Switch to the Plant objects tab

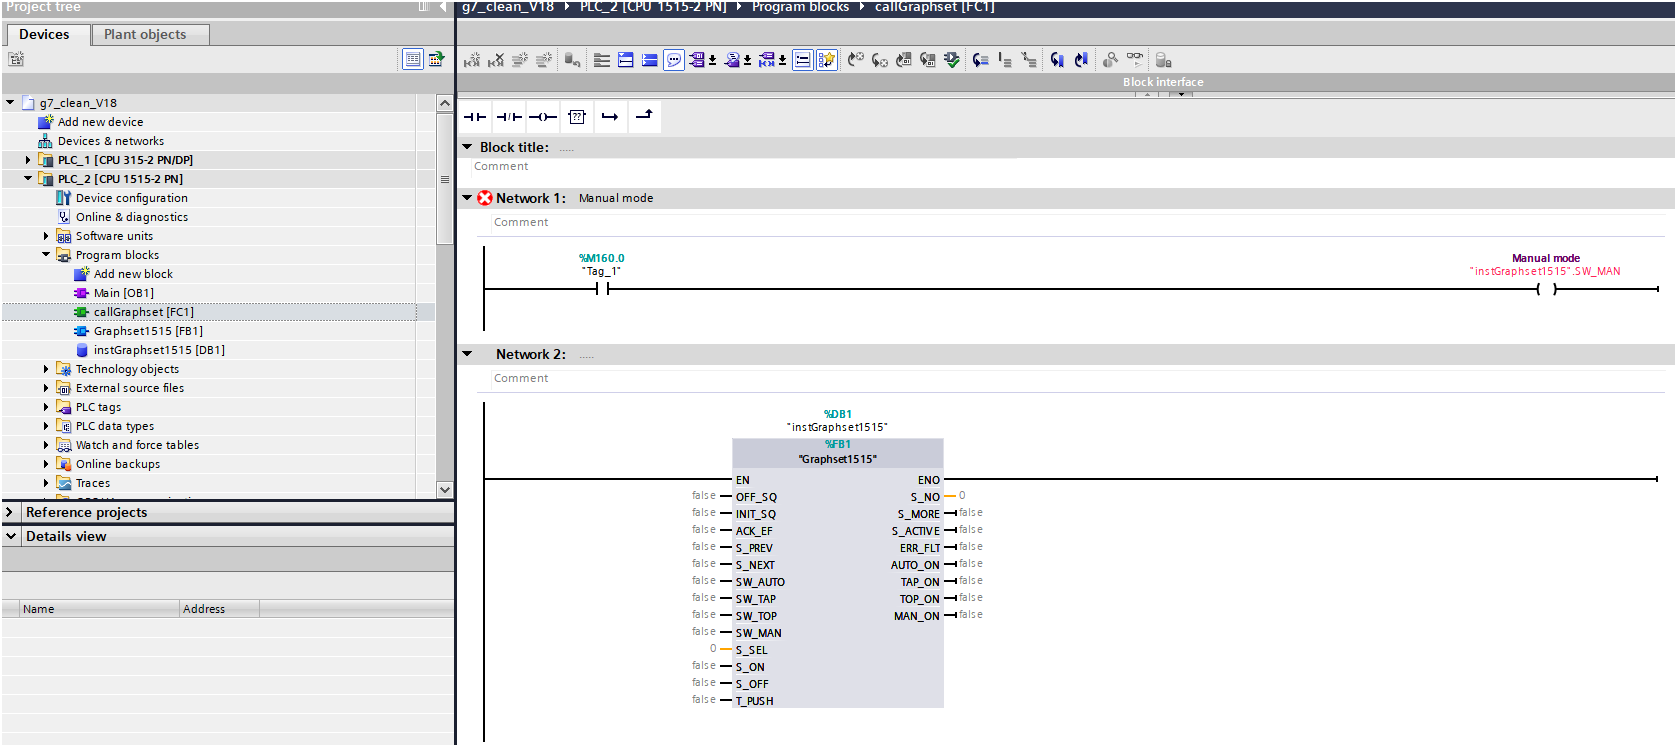tap(145, 34)
